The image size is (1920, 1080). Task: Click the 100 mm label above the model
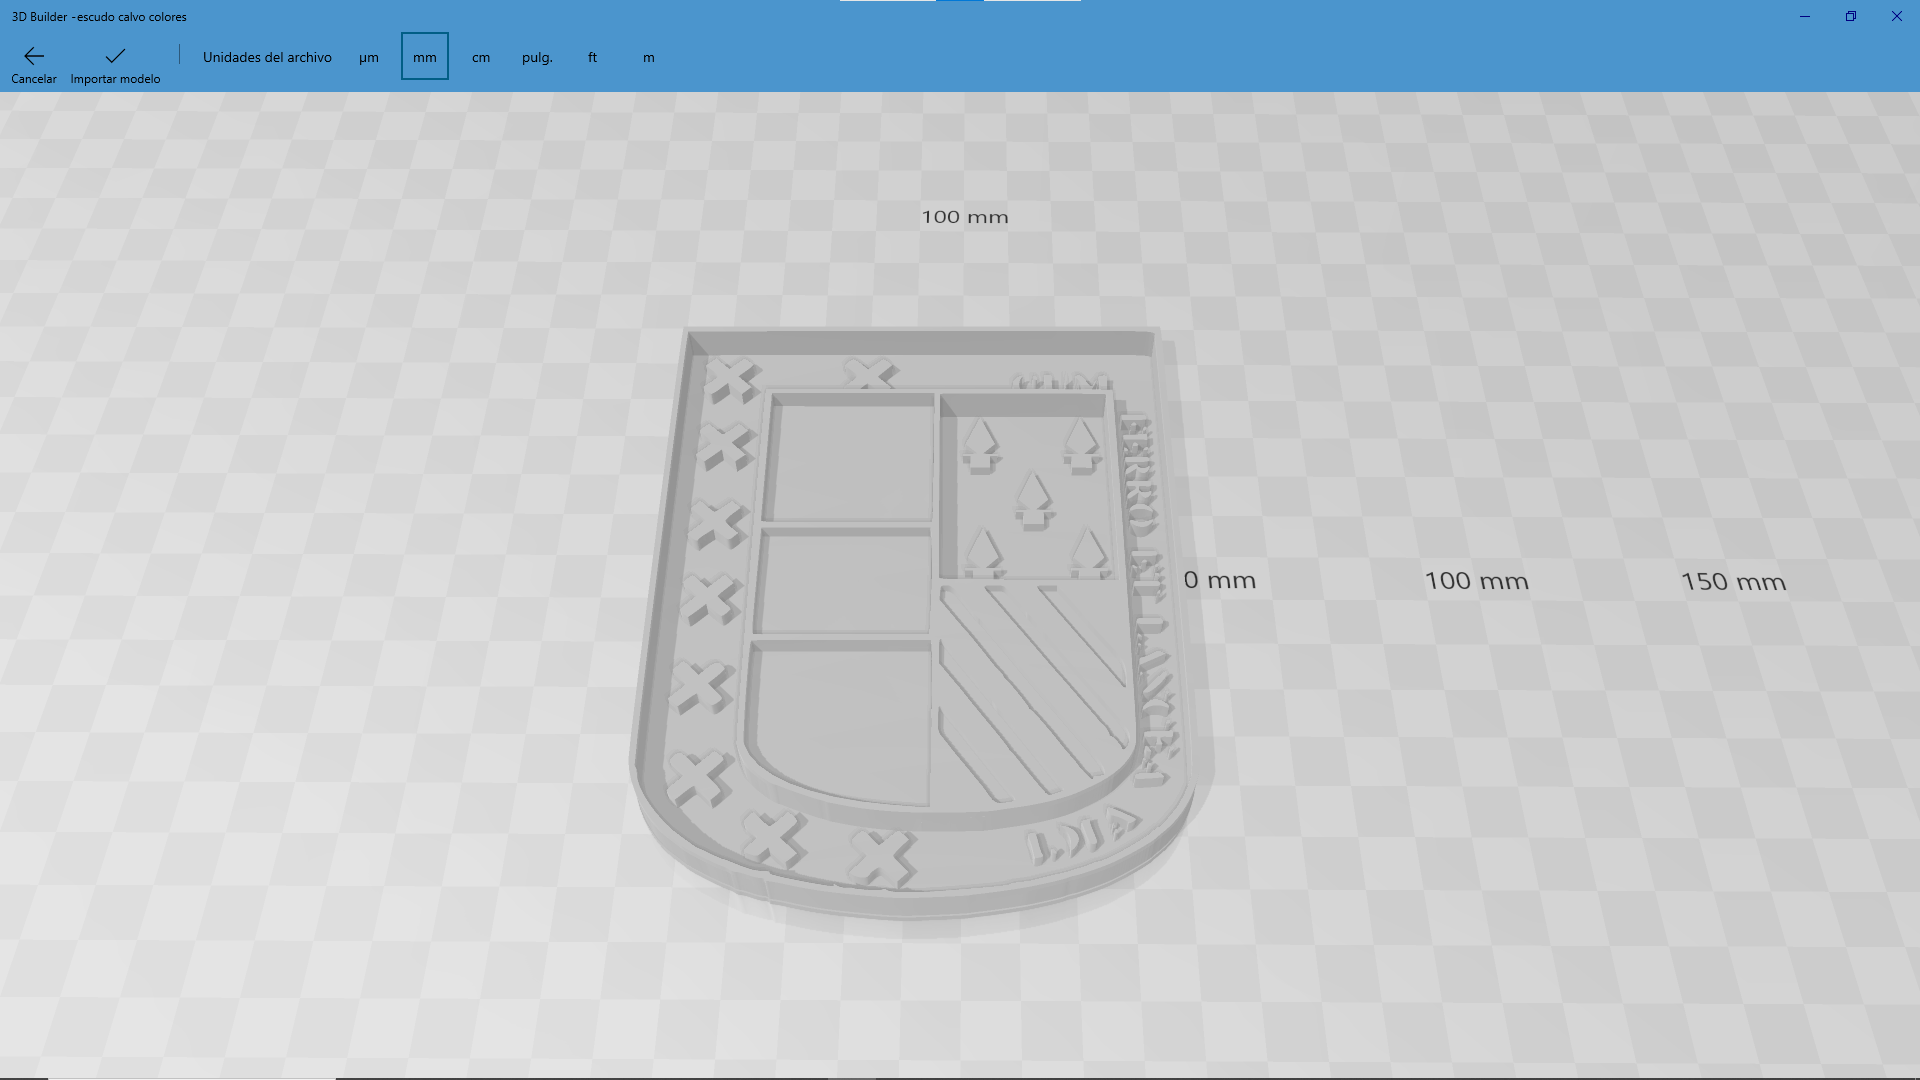tap(964, 217)
